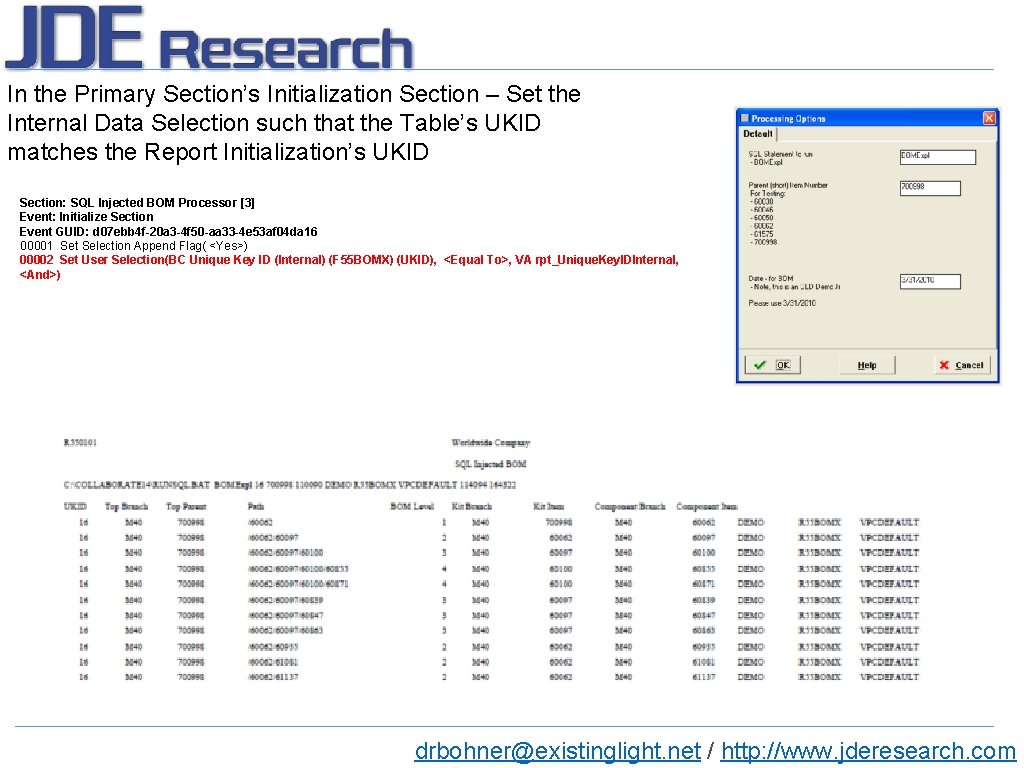Click the Path column header
1024x768 pixels.
pyautogui.click(x=256, y=506)
